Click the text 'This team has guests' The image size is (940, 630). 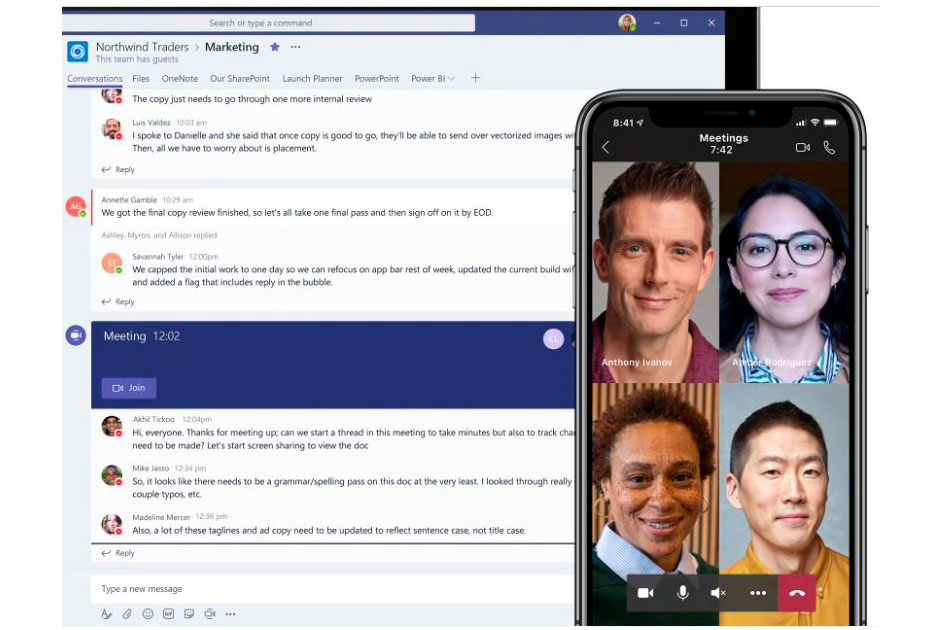[137, 59]
